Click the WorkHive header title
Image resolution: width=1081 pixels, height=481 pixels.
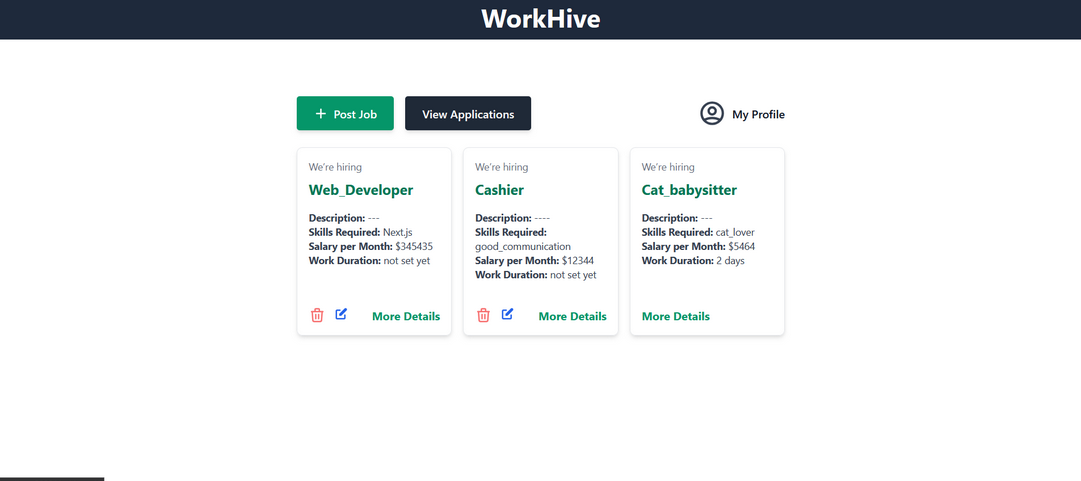tap(540, 19)
